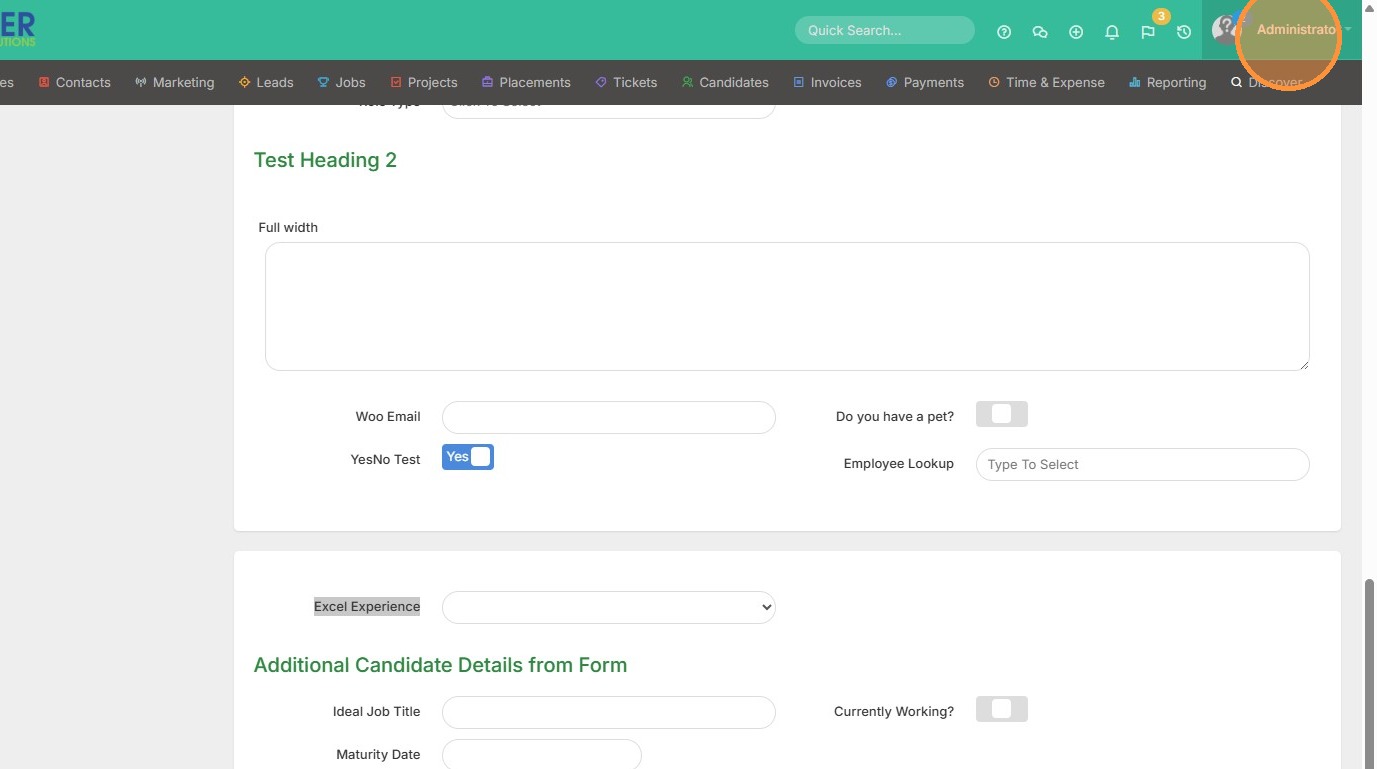
Task: Expand the Administrator account menu
Action: tap(1303, 30)
